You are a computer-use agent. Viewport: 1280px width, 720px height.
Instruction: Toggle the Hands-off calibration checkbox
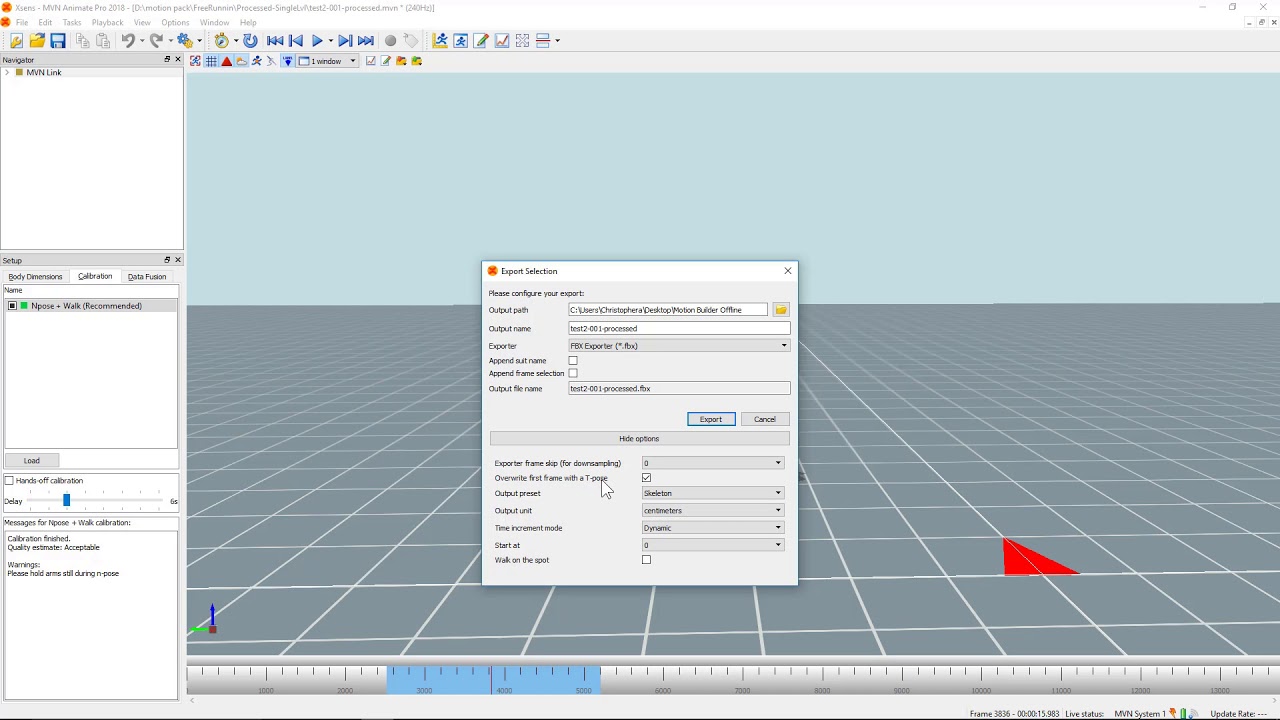[10, 481]
